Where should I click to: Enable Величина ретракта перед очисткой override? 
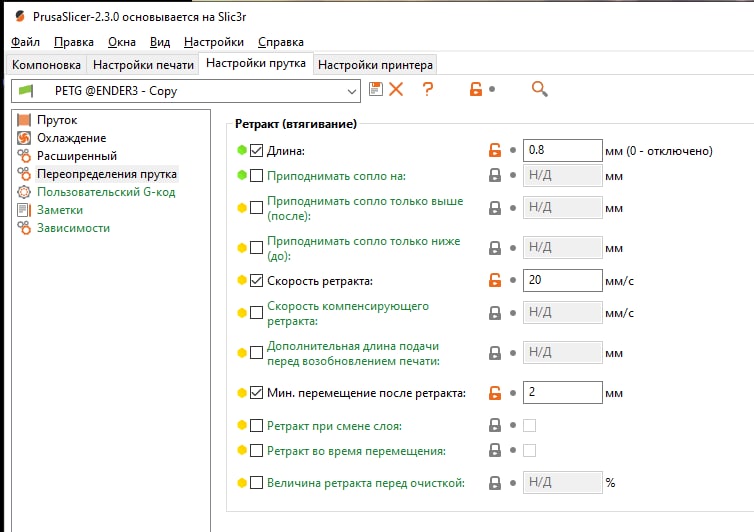point(256,482)
